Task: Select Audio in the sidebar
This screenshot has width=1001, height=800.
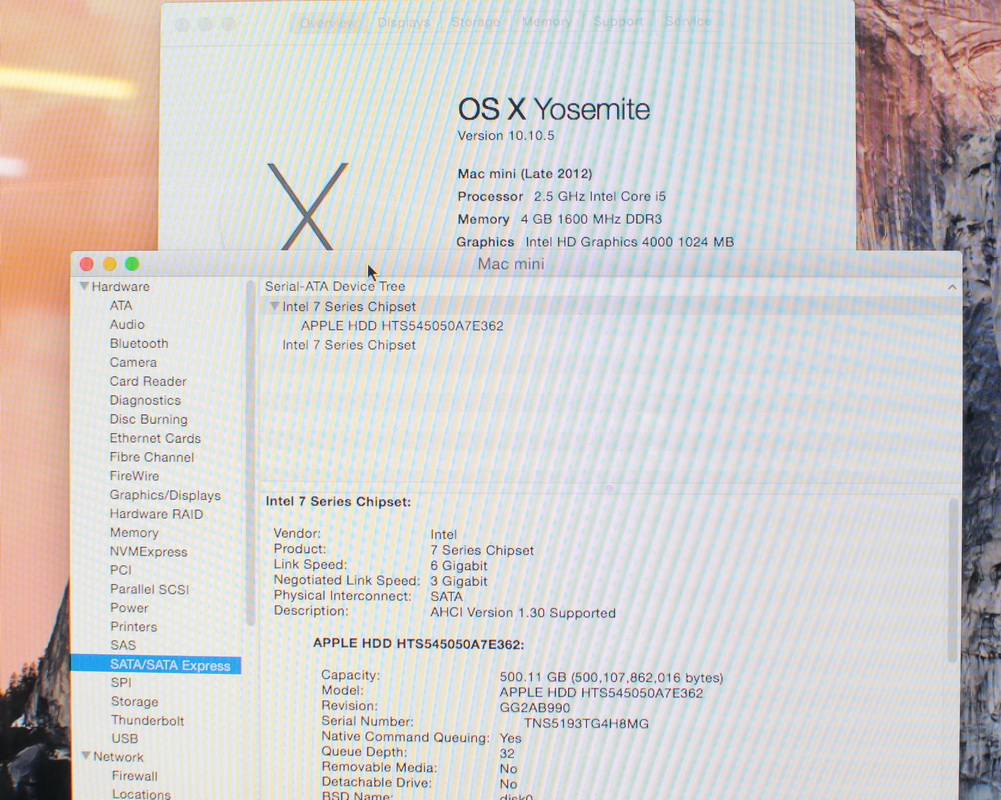Action: pyautogui.click(x=127, y=324)
